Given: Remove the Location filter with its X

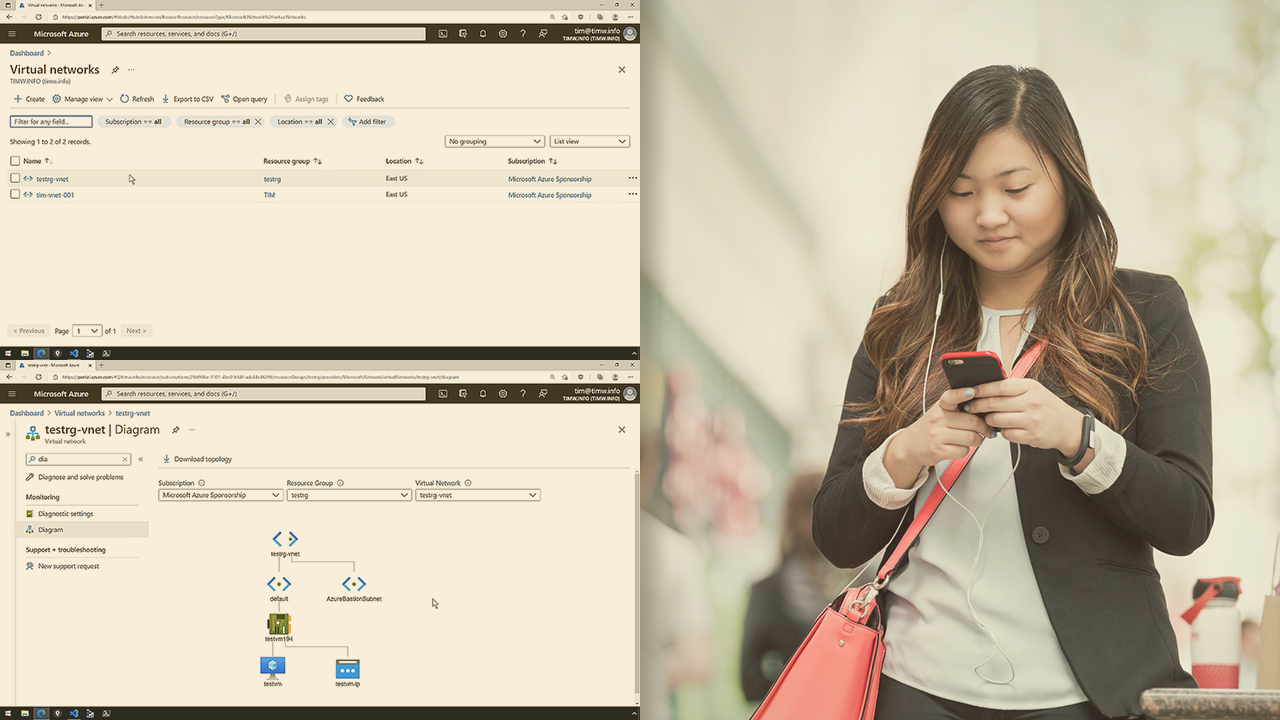Looking at the screenshot, I should click(x=331, y=122).
